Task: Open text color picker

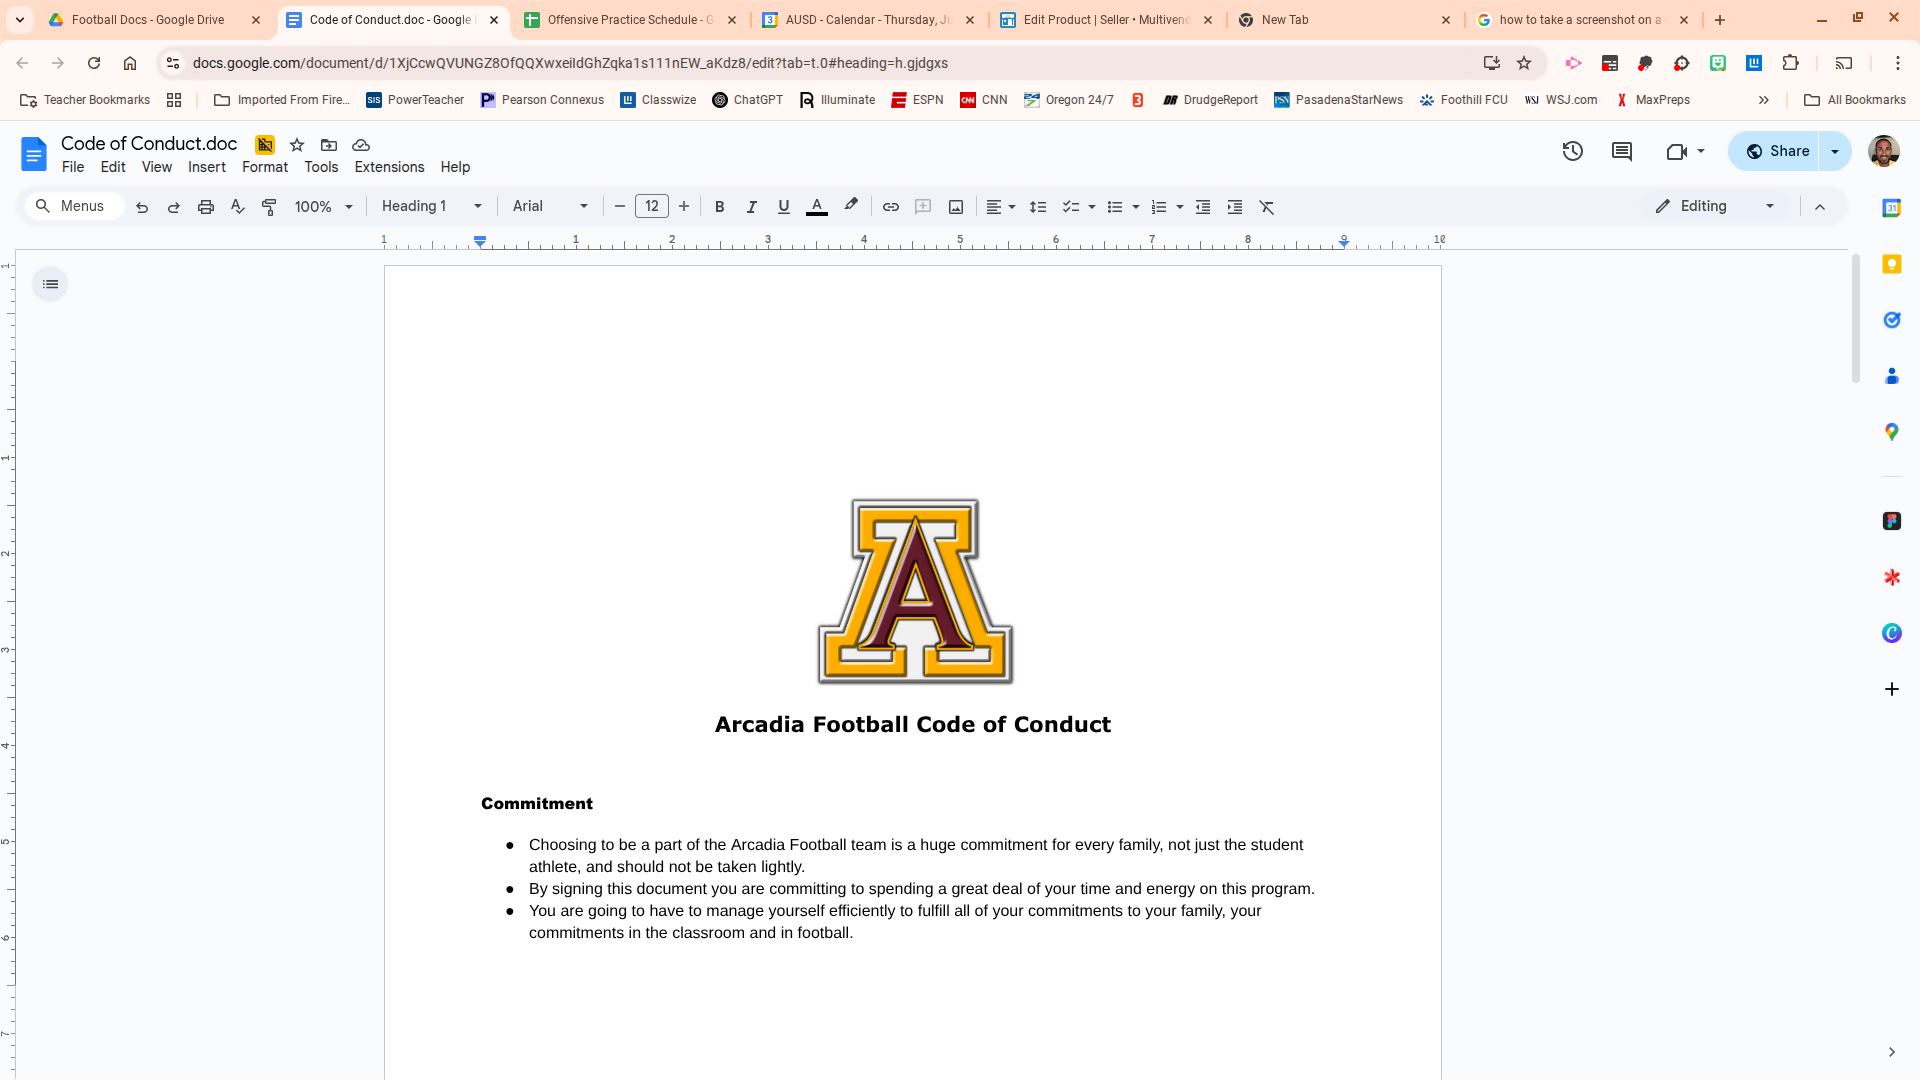Action: [x=817, y=207]
